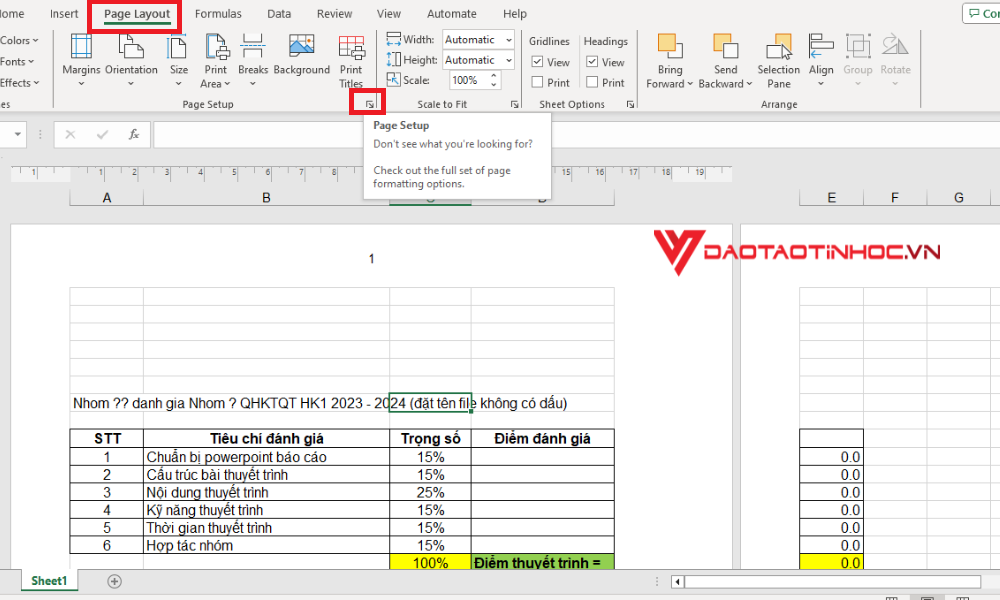Image resolution: width=1000 pixels, height=600 pixels.
Task: Open the Width dropdown in Scale to Fit
Action: (506, 39)
